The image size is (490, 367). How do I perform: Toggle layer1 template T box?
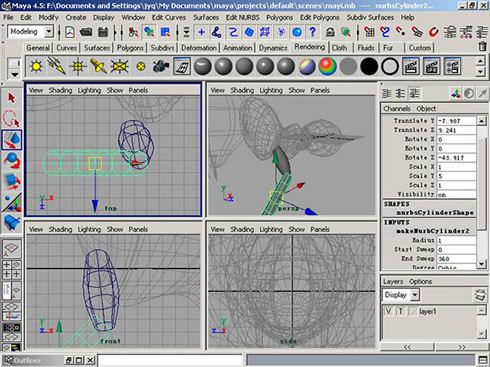pos(401,311)
